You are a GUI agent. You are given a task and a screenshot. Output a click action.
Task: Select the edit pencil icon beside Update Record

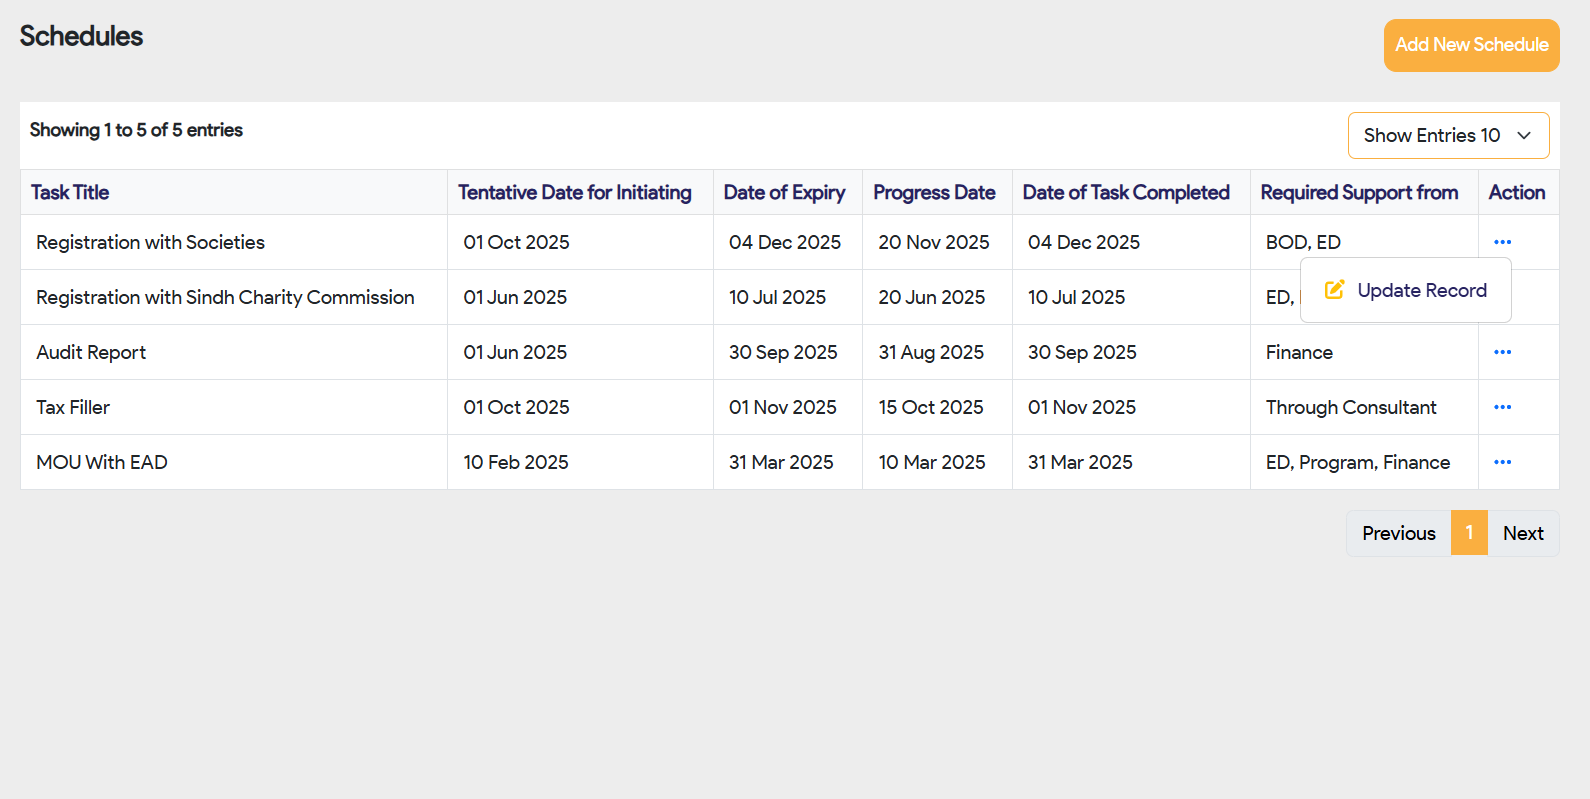click(x=1335, y=289)
